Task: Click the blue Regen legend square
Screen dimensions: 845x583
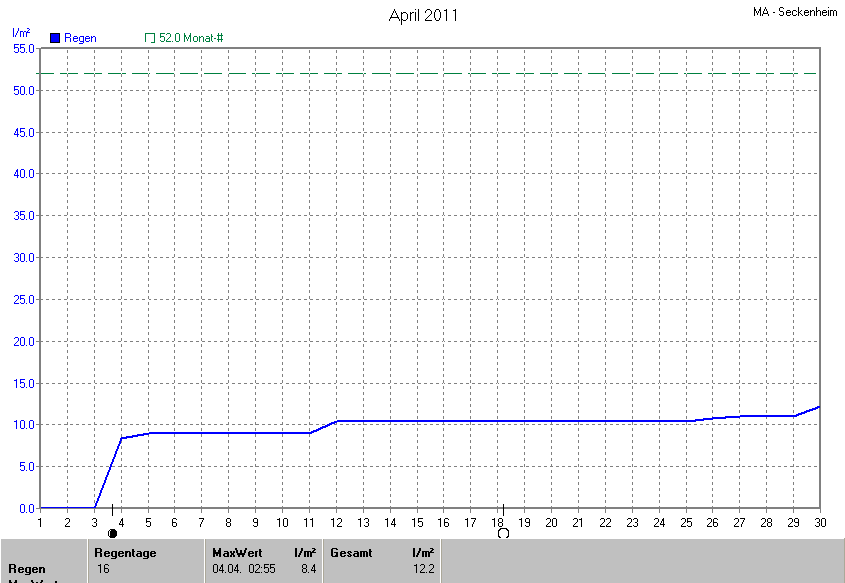Action: [x=55, y=38]
